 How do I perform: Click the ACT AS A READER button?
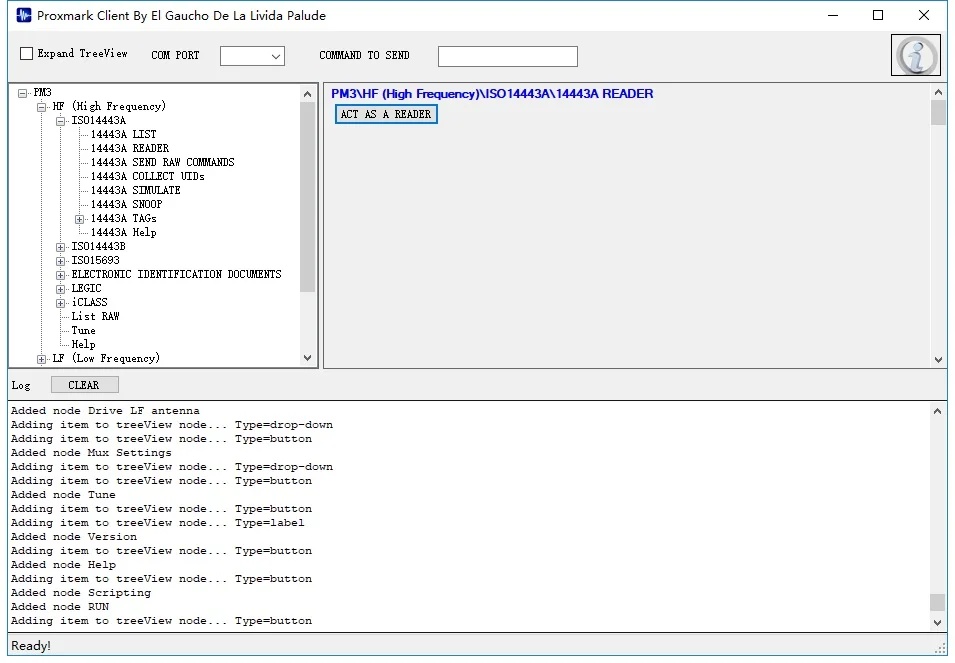tap(386, 114)
